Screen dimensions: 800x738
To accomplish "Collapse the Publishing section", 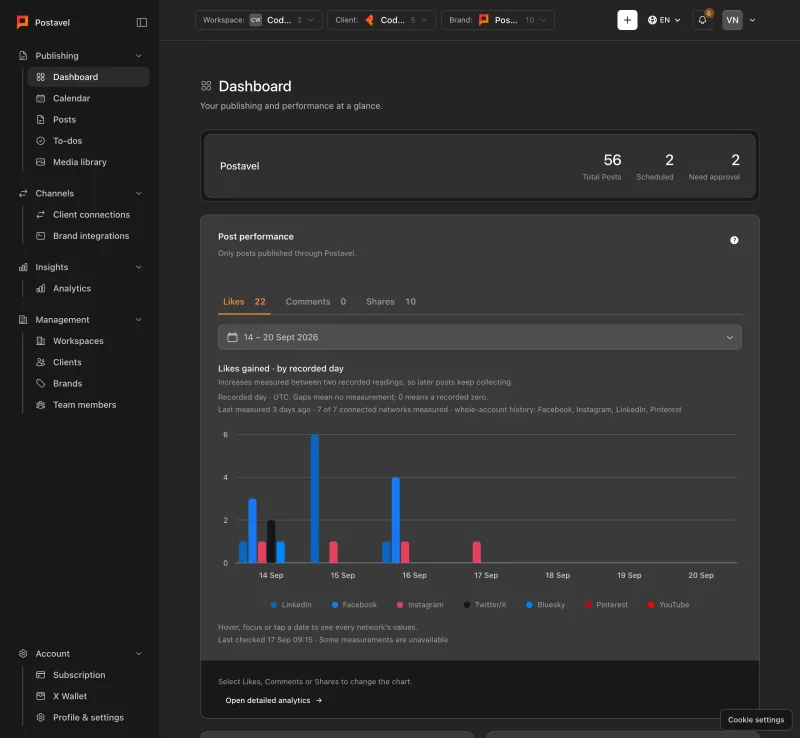I will pos(138,56).
